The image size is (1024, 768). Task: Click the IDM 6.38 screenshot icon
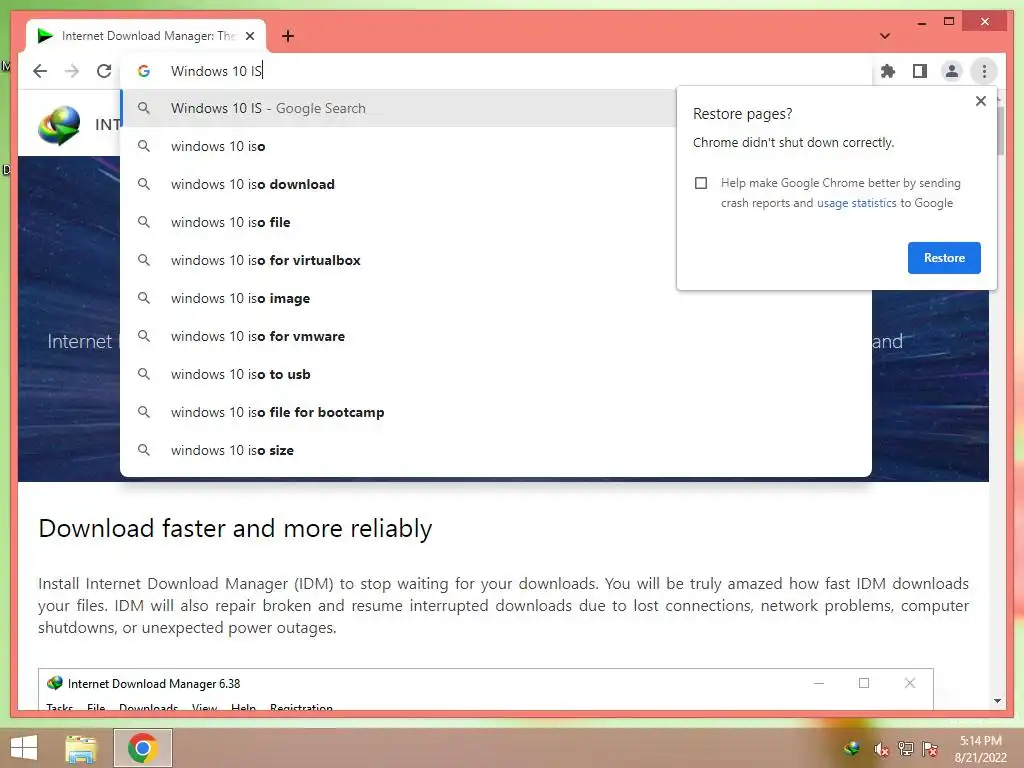point(55,683)
